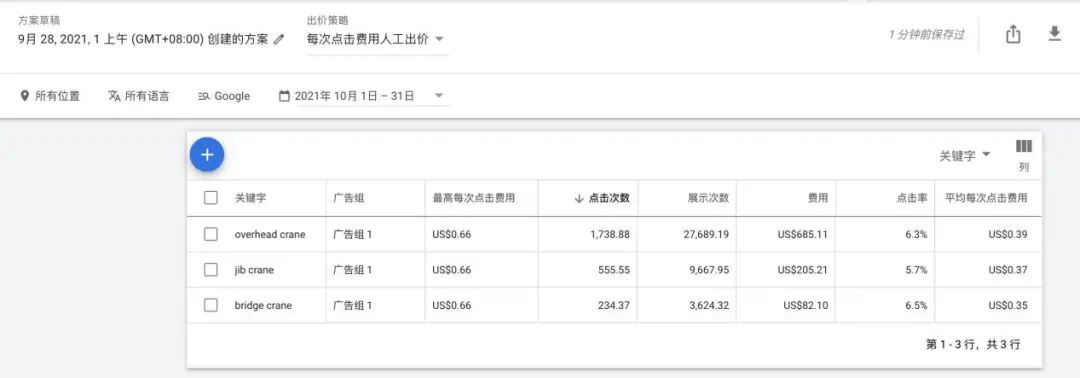Sort by 关键字 column header
Screen dimensions: 1080x378
pos(250,198)
